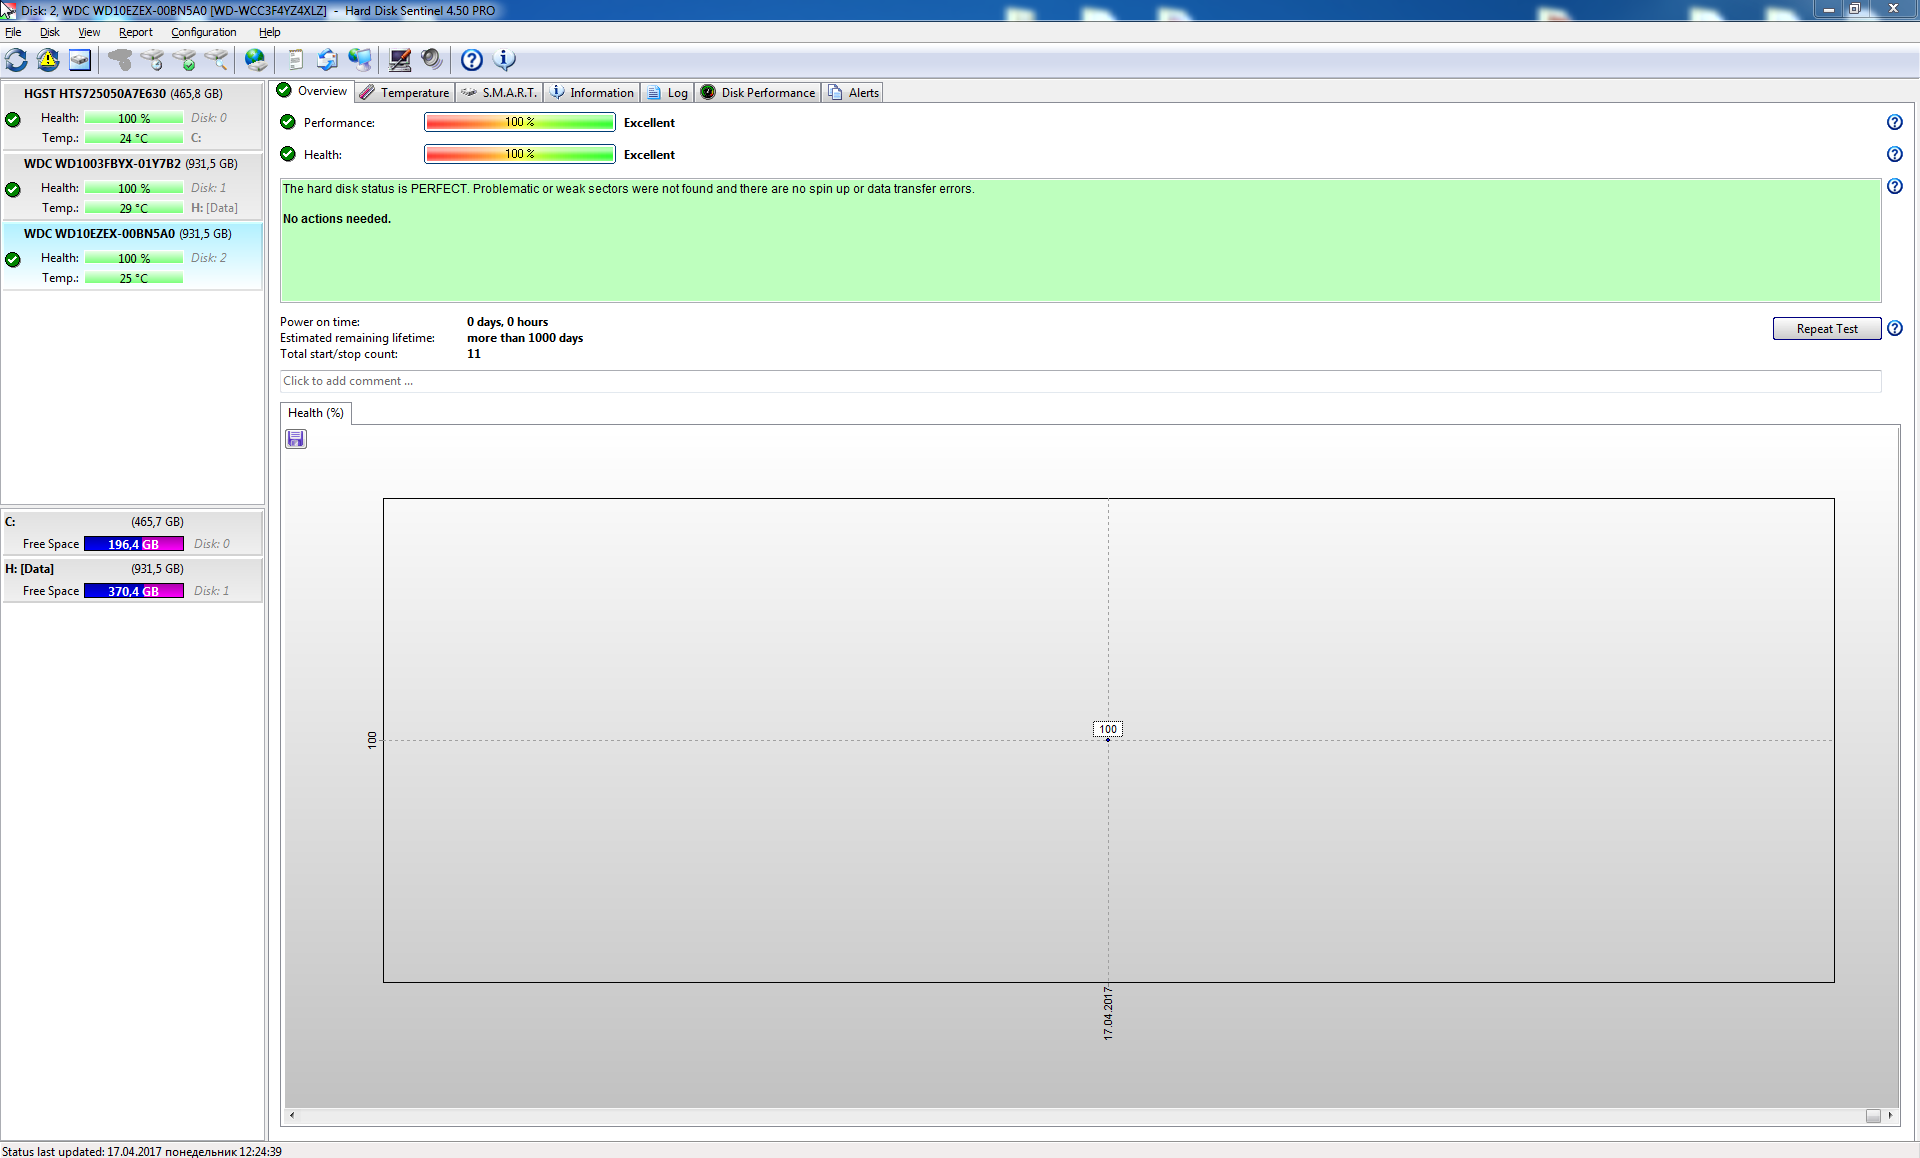The width and height of the screenshot is (1920, 1158).
Task: Click the disk panel toolbar icon
Action: pyautogui.click(x=80, y=60)
